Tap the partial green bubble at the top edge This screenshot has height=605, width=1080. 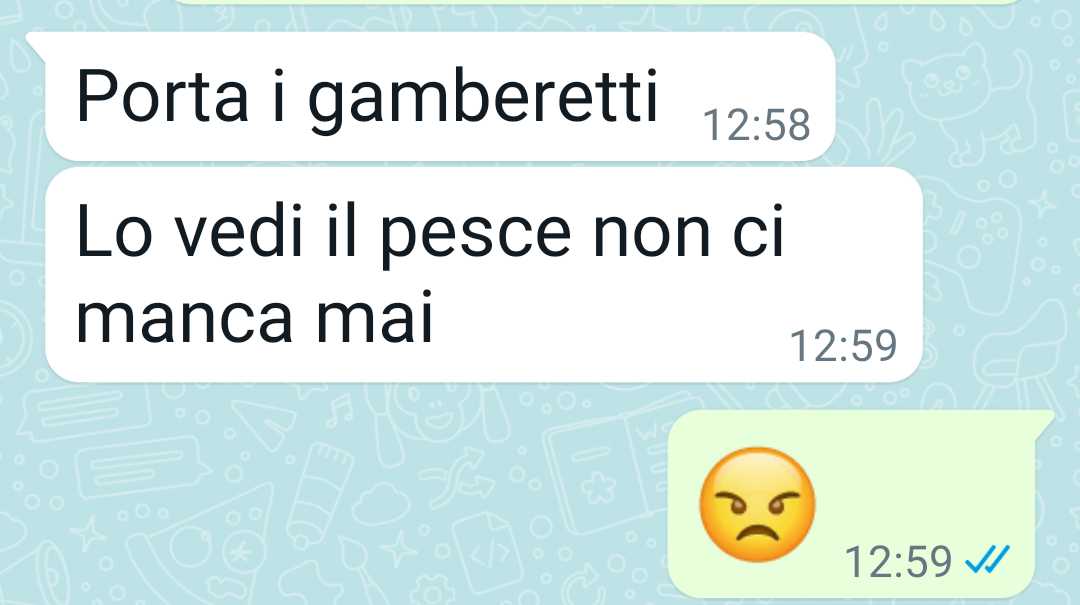click(596, 2)
